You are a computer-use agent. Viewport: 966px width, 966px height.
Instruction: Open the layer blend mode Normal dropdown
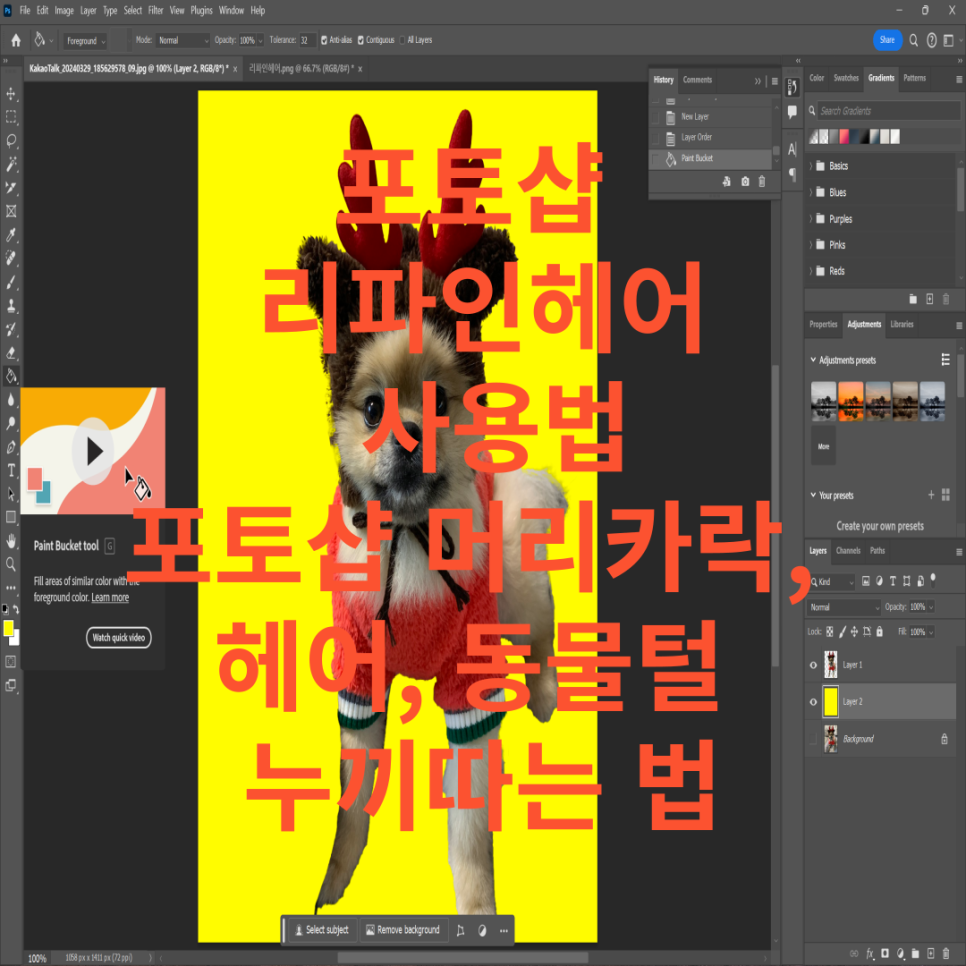pos(844,607)
